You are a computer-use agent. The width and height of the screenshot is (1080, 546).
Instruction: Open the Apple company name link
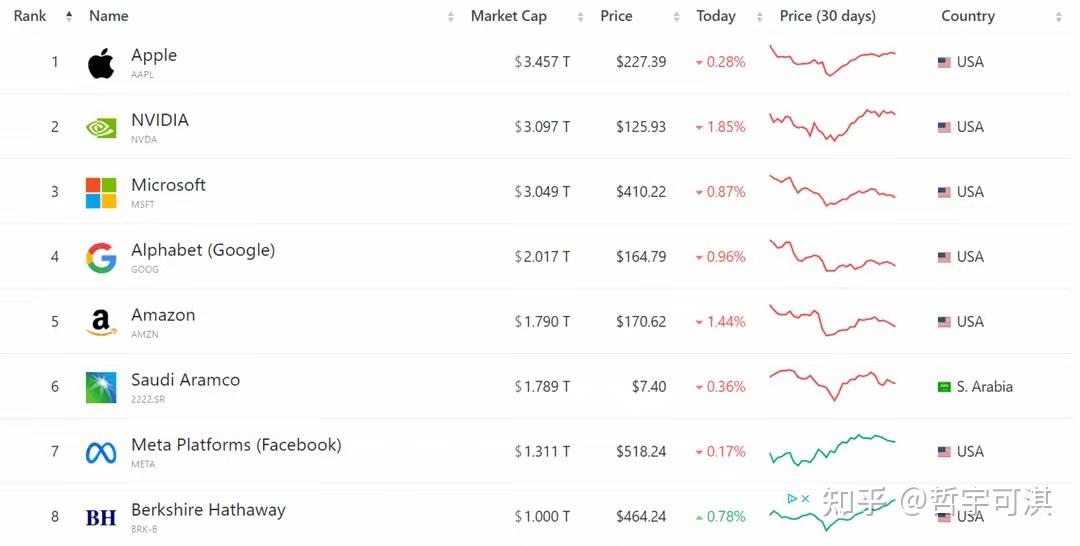tap(154, 56)
